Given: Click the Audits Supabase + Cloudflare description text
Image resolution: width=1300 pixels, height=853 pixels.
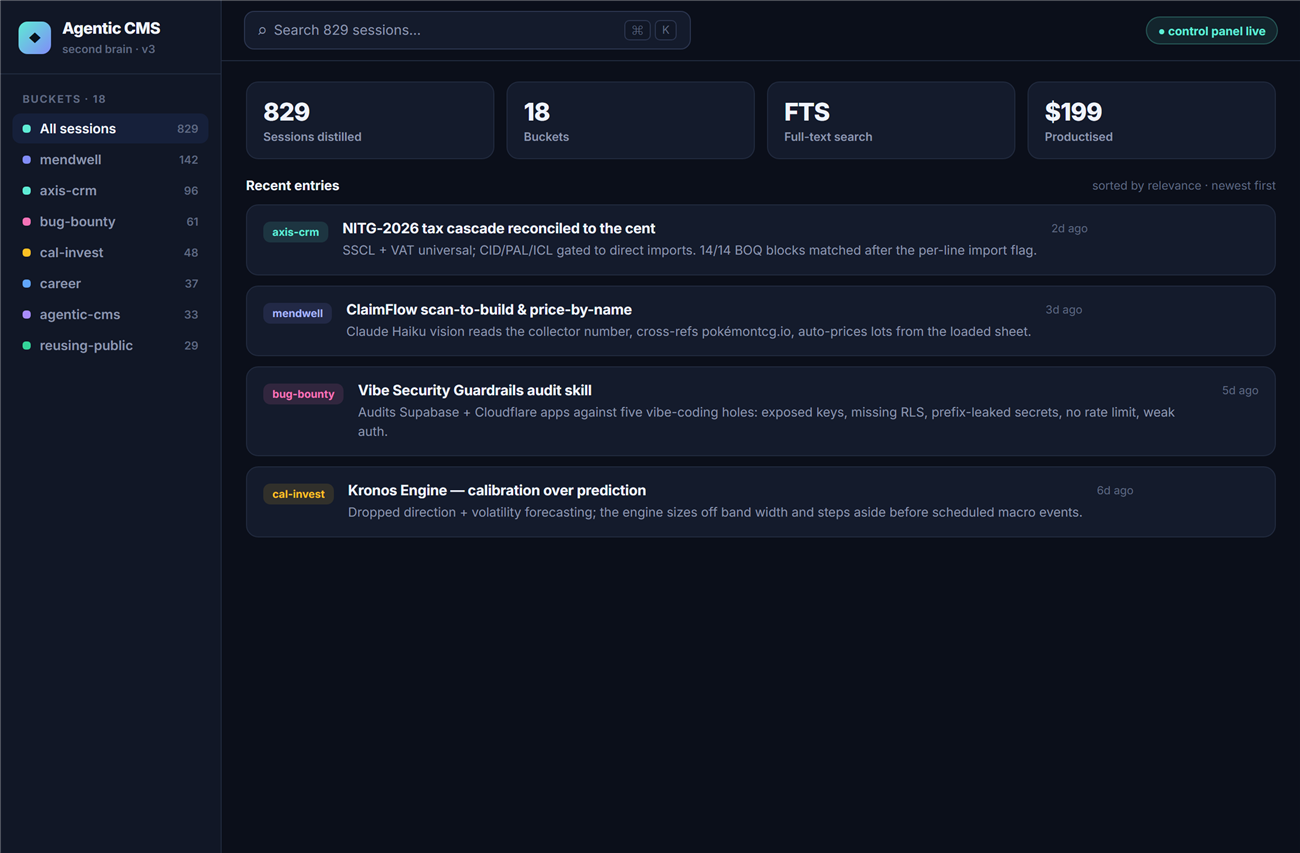Looking at the screenshot, I should point(766,422).
